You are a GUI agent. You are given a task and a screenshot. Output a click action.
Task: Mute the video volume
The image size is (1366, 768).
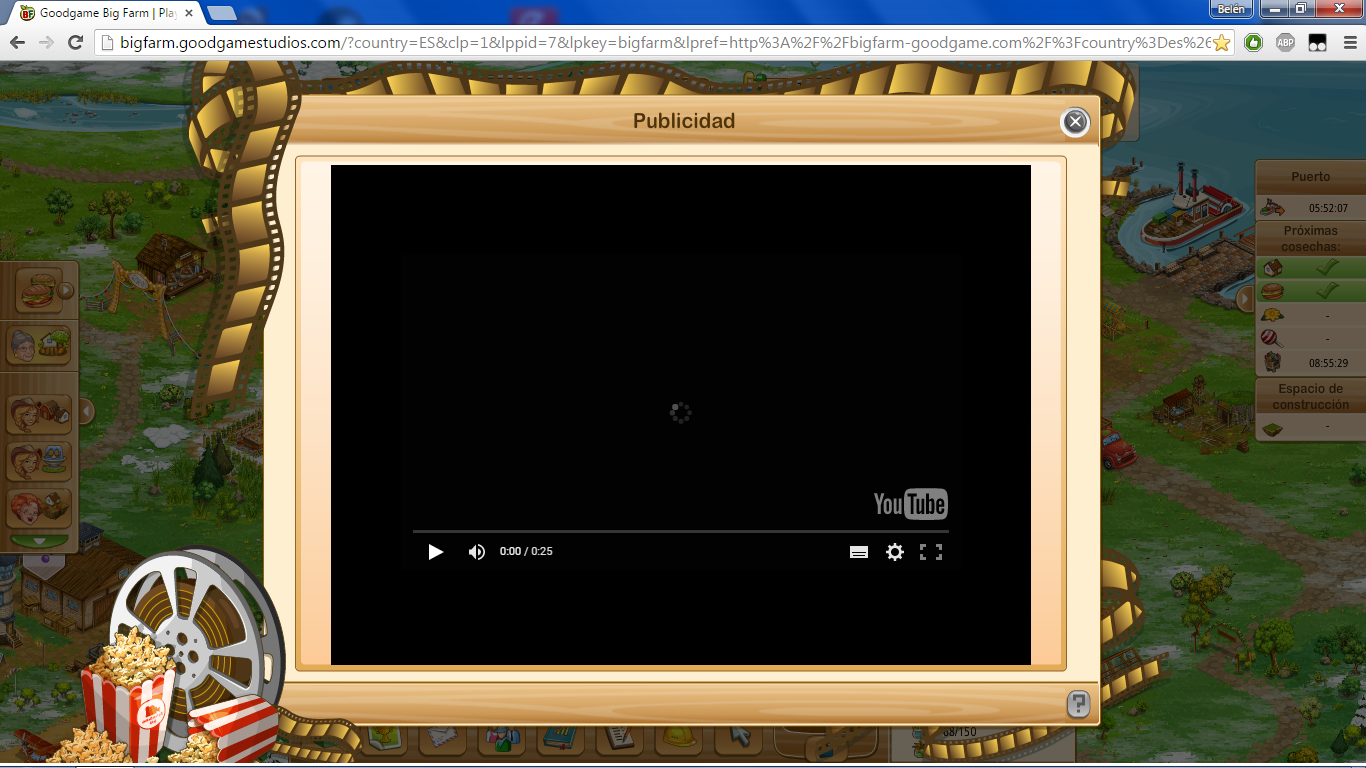(477, 552)
